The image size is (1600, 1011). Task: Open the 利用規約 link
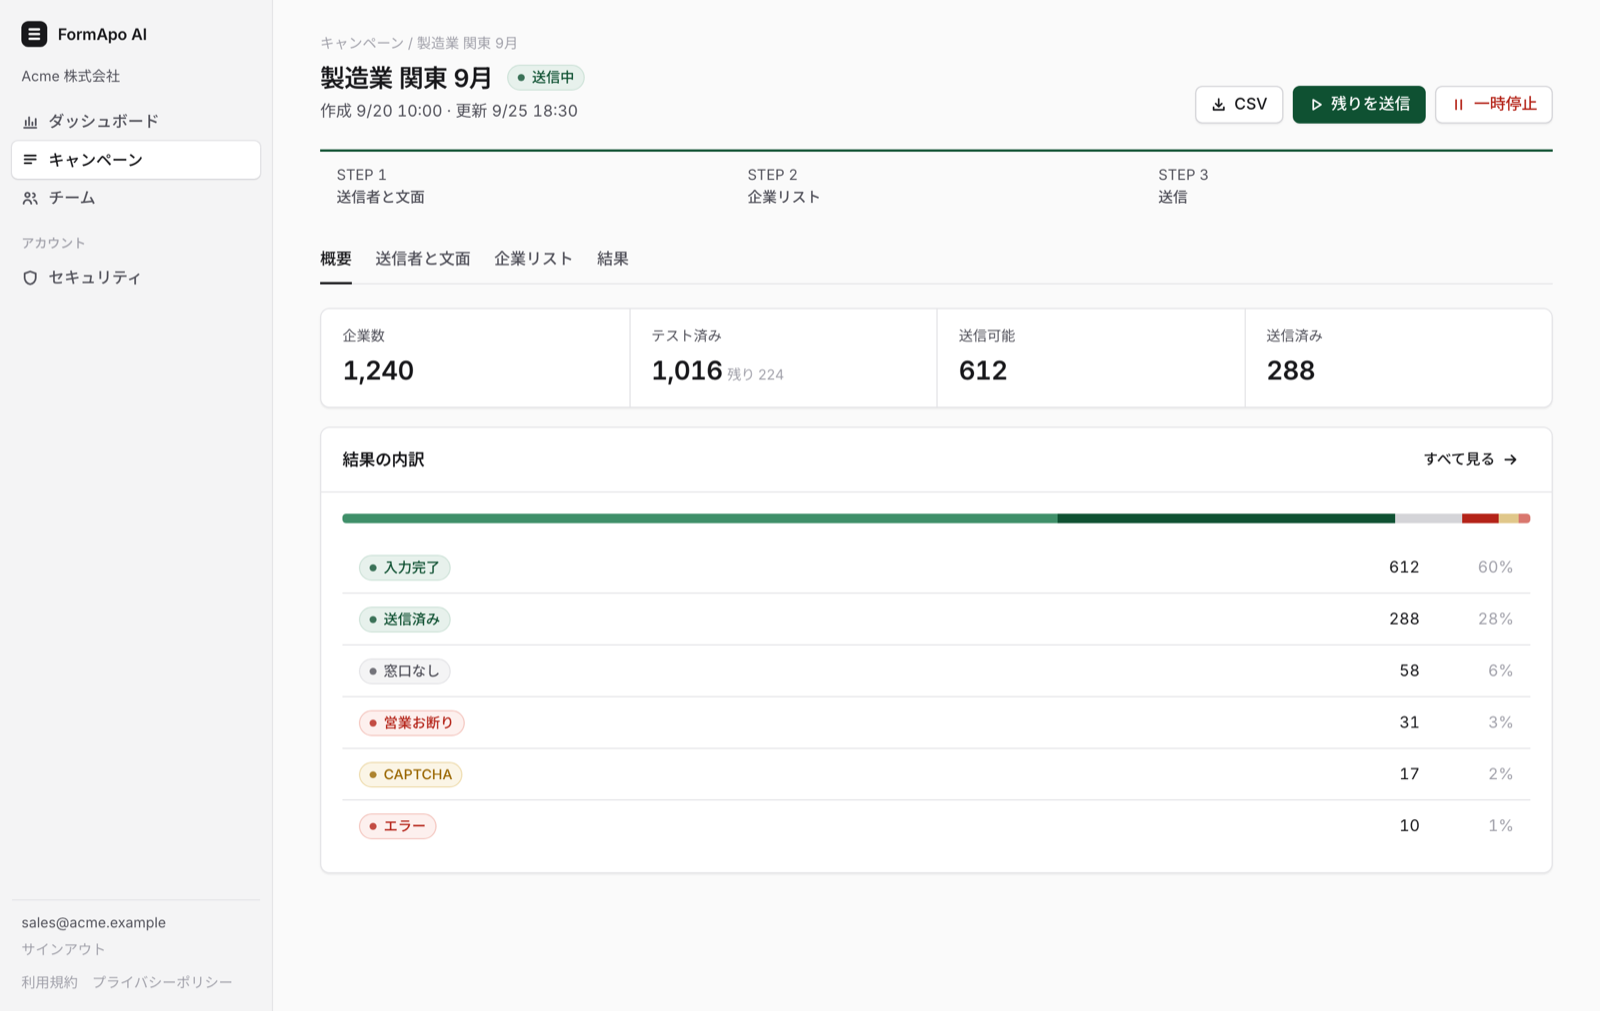(x=49, y=982)
